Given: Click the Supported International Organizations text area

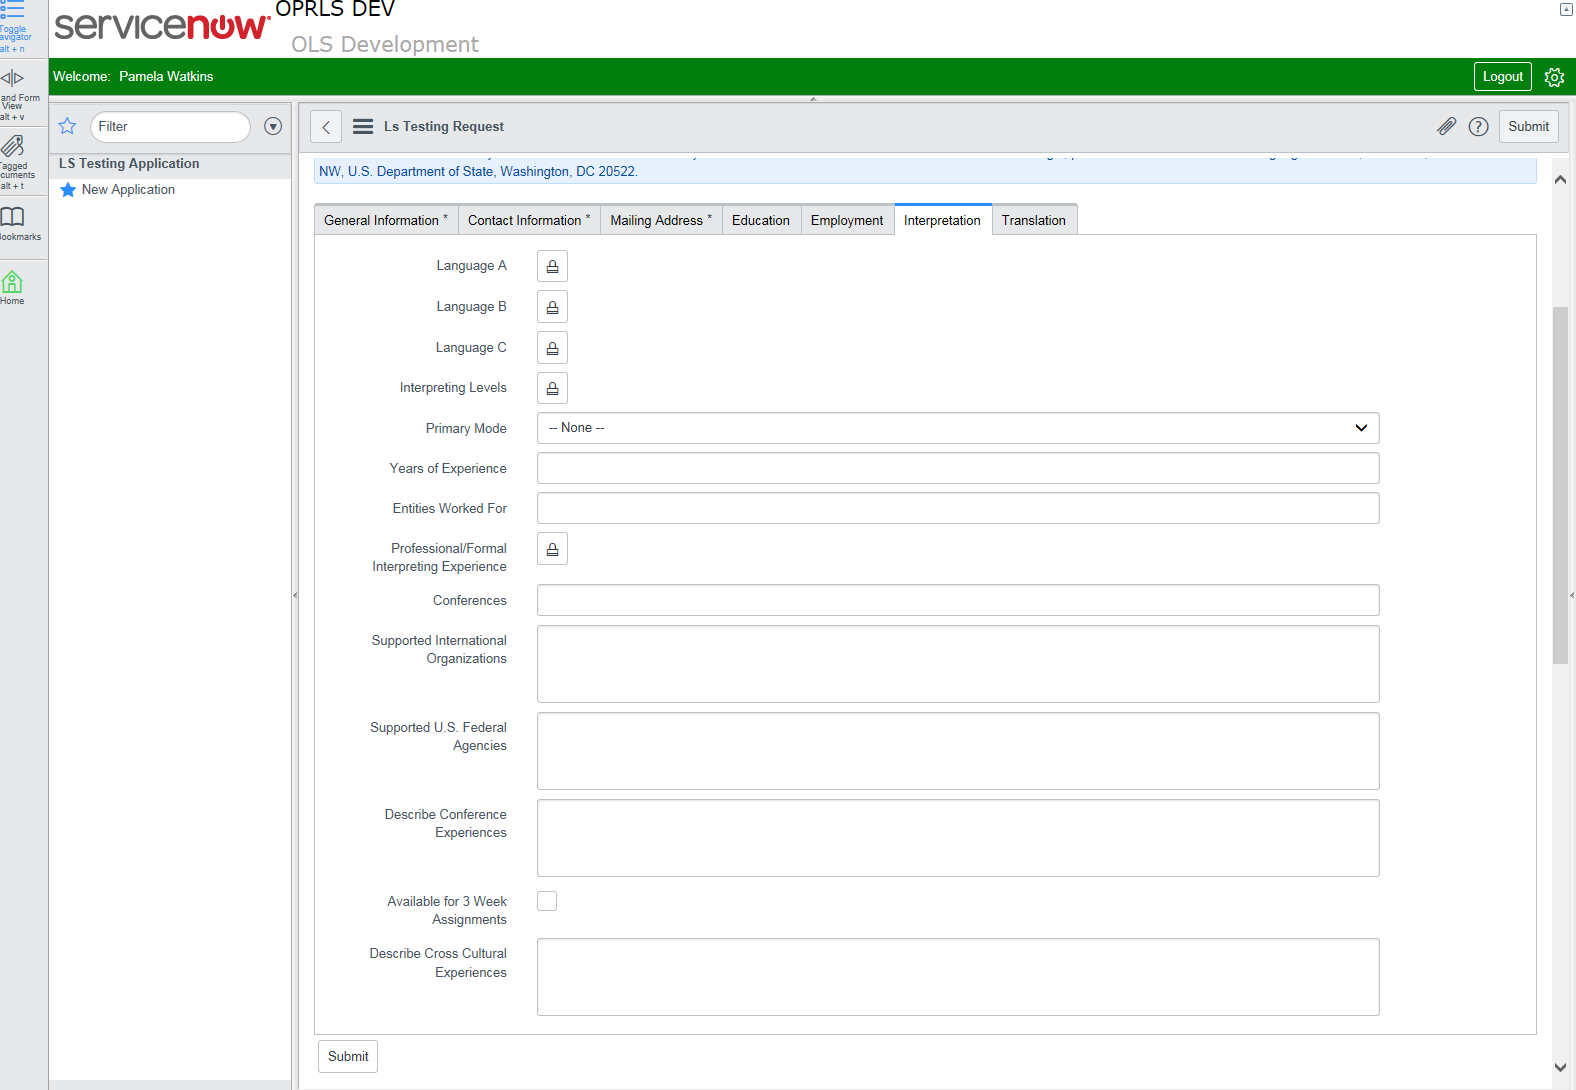Looking at the screenshot, I should (x=958, y=664).
